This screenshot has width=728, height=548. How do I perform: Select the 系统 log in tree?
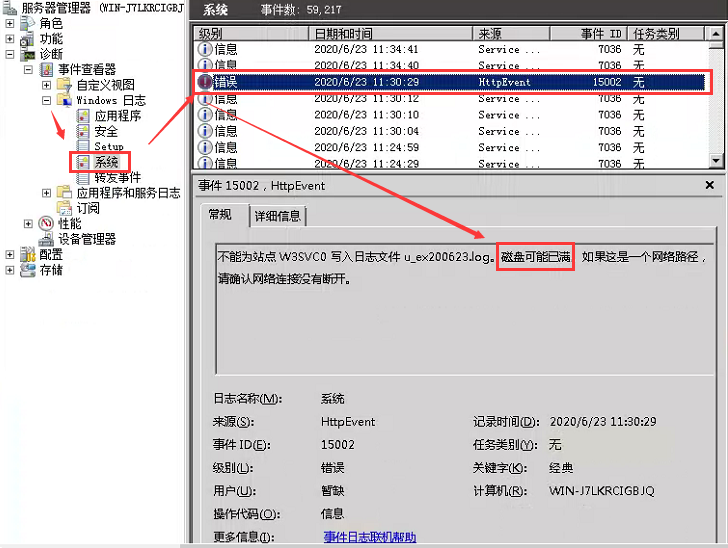(x=106, y=162)
